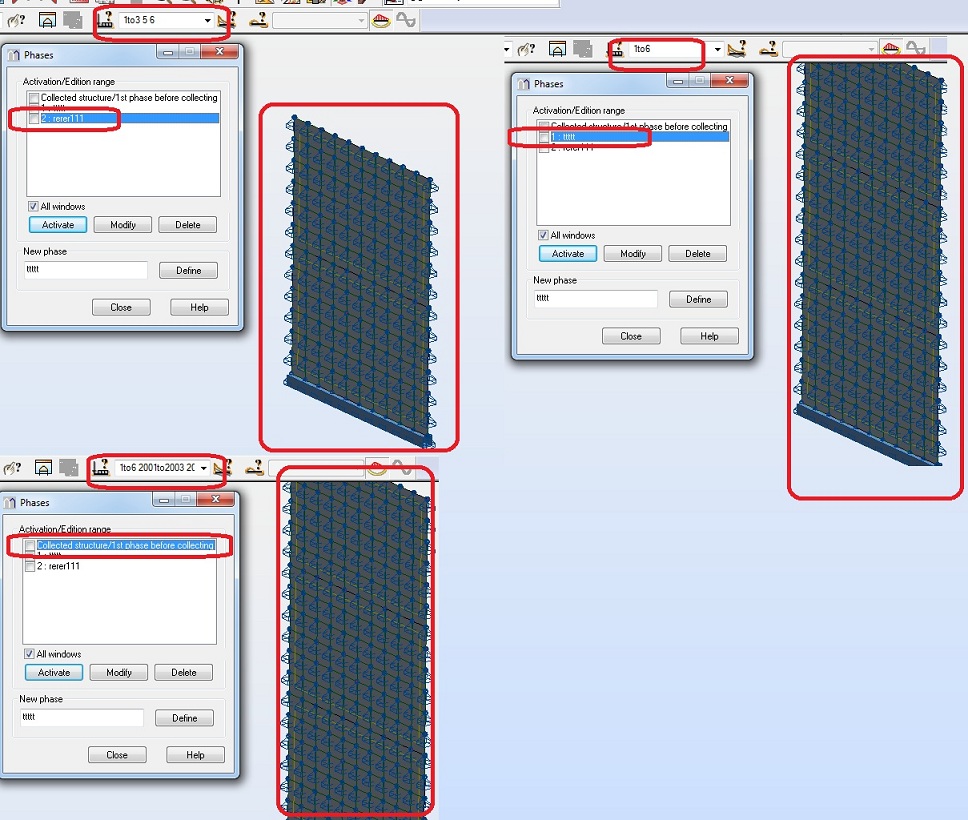Click Modify in dialog highlighting Collected structure

pyautogui.click(x=119, y=672)
